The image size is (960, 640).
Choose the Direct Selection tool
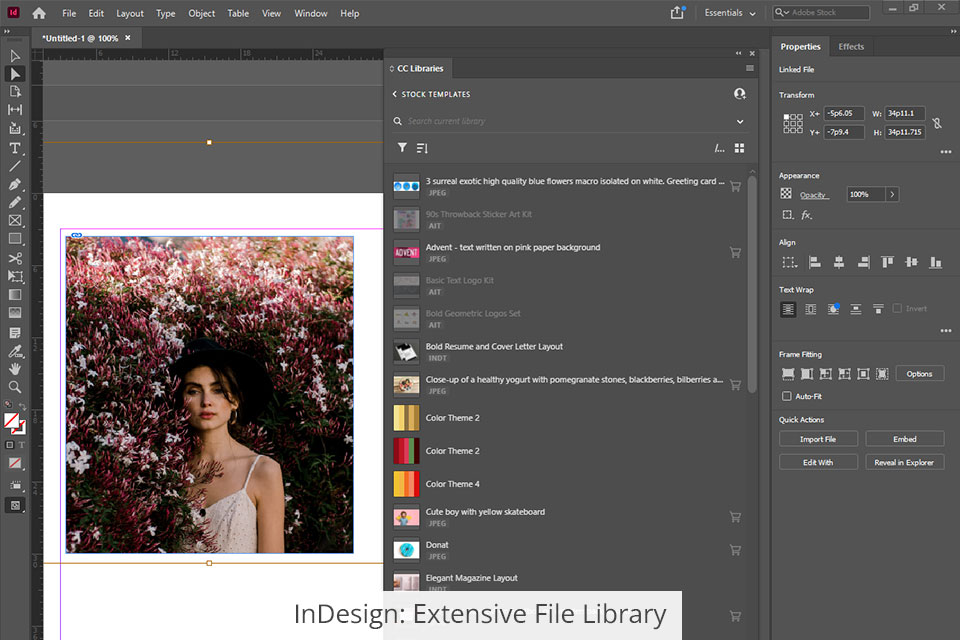click(x=15, y=73)
